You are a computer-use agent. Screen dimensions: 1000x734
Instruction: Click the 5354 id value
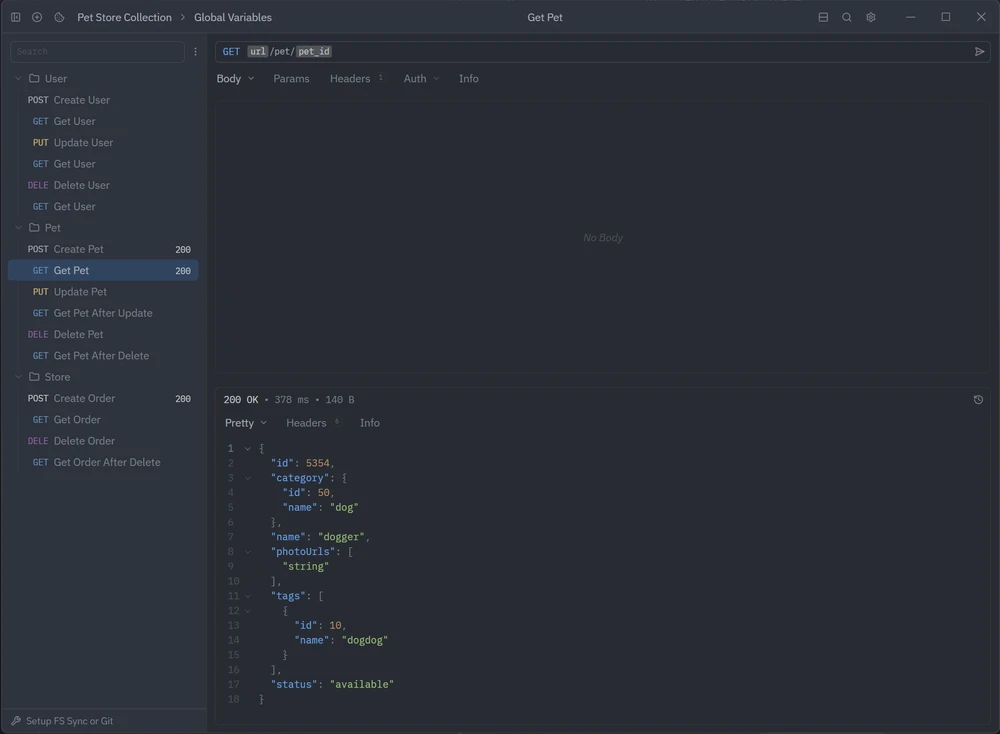(318, 463)
